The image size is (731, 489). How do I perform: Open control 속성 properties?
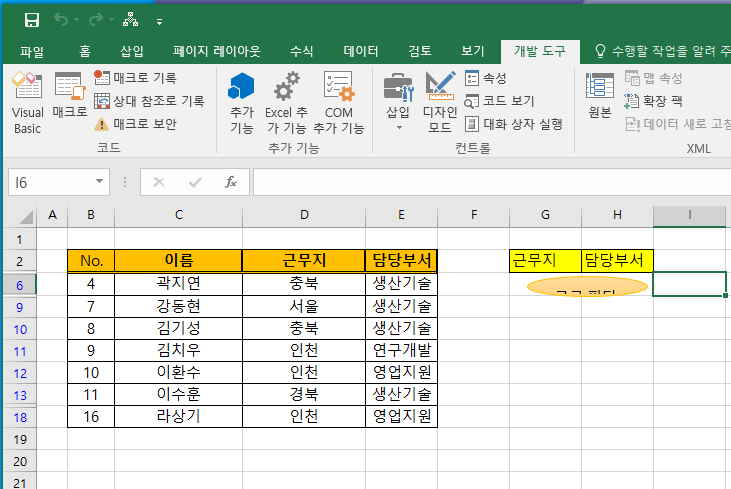[x=486, y=78]
